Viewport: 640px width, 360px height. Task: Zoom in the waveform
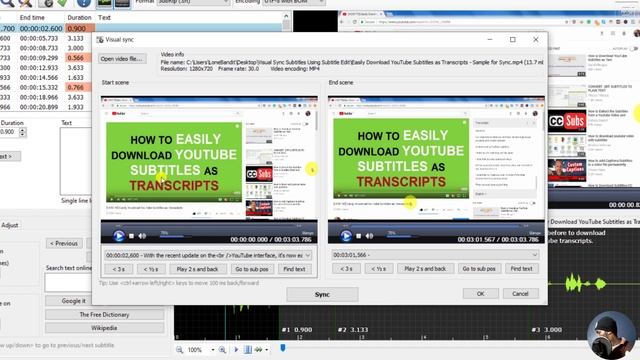pos(222,350)
